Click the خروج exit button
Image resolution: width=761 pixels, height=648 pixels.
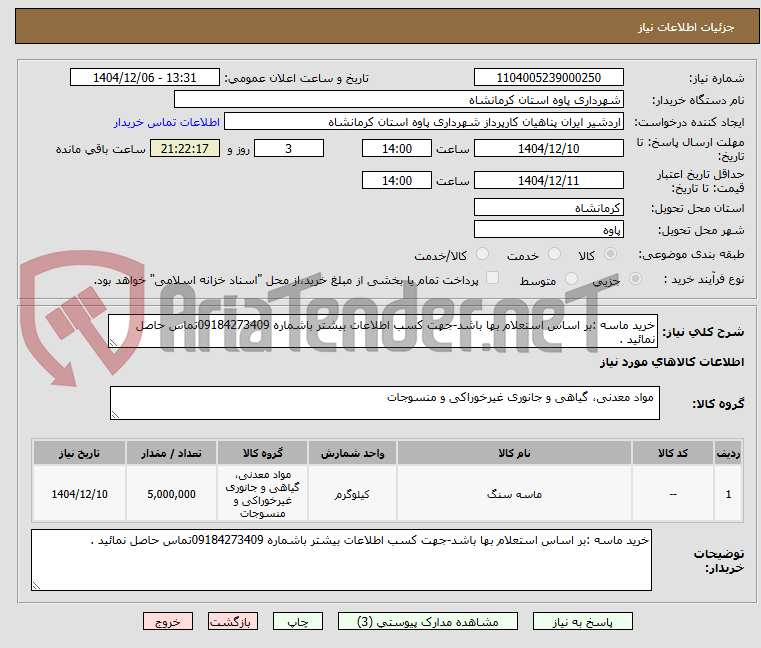click(167, 621)
